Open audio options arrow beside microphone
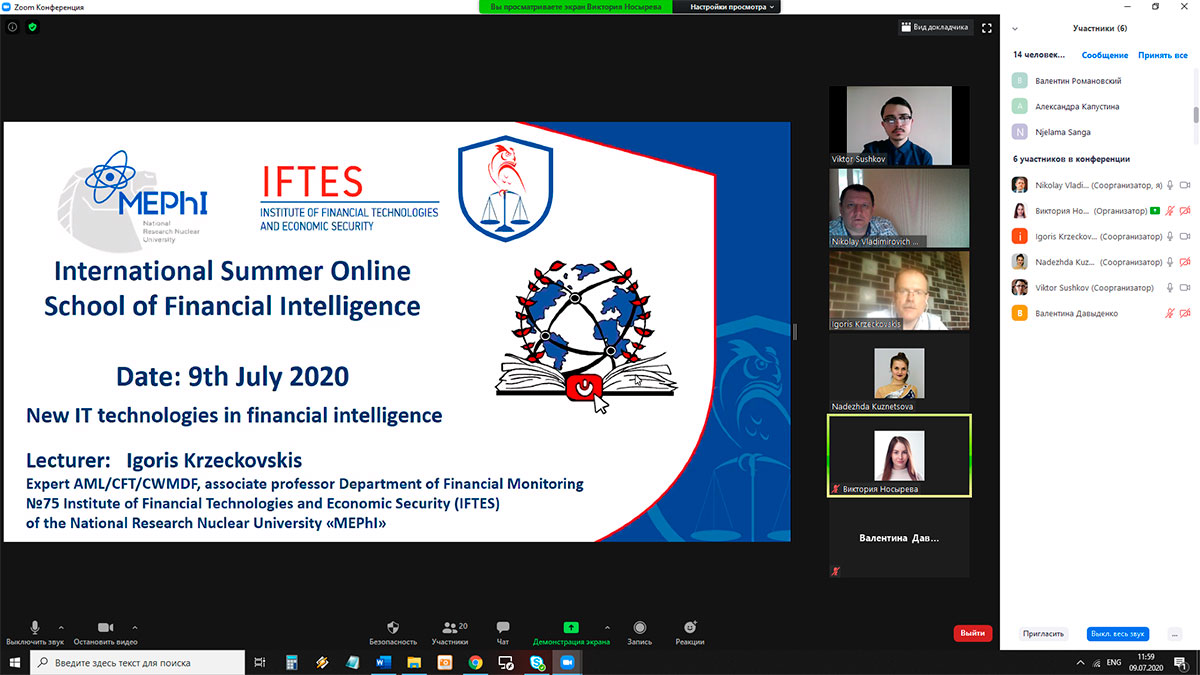 (x=61, y=627)
